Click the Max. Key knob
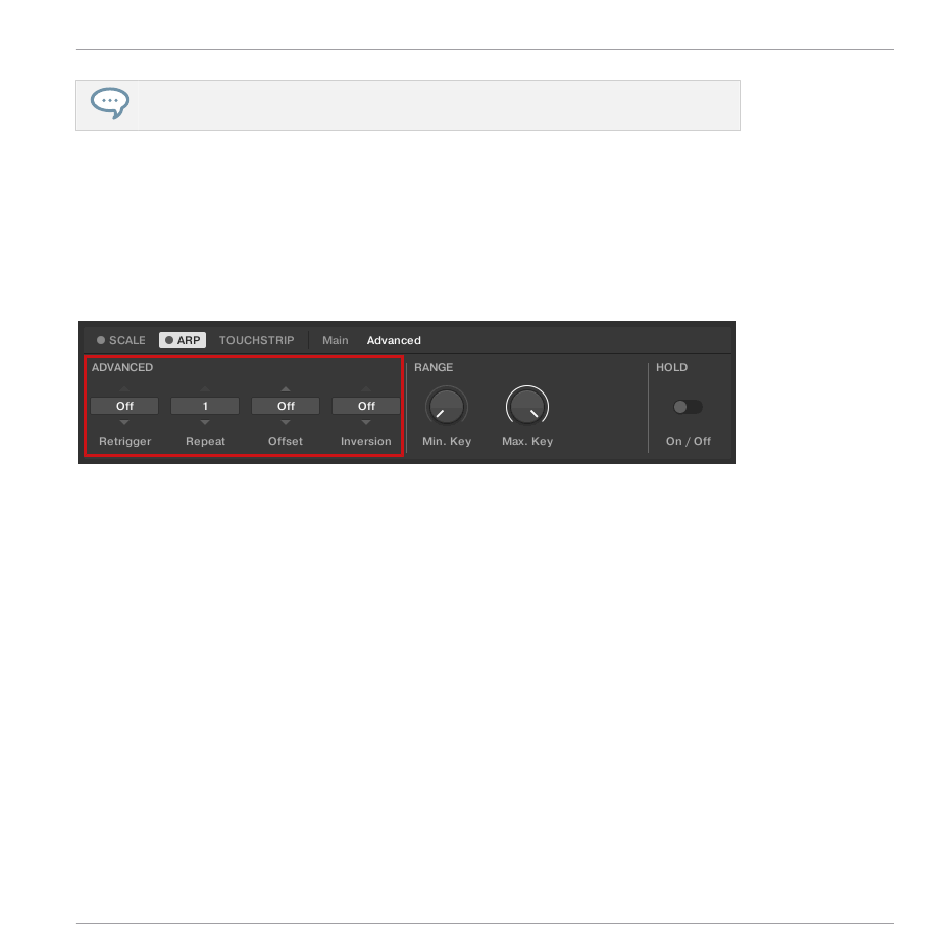 [527, 407]
